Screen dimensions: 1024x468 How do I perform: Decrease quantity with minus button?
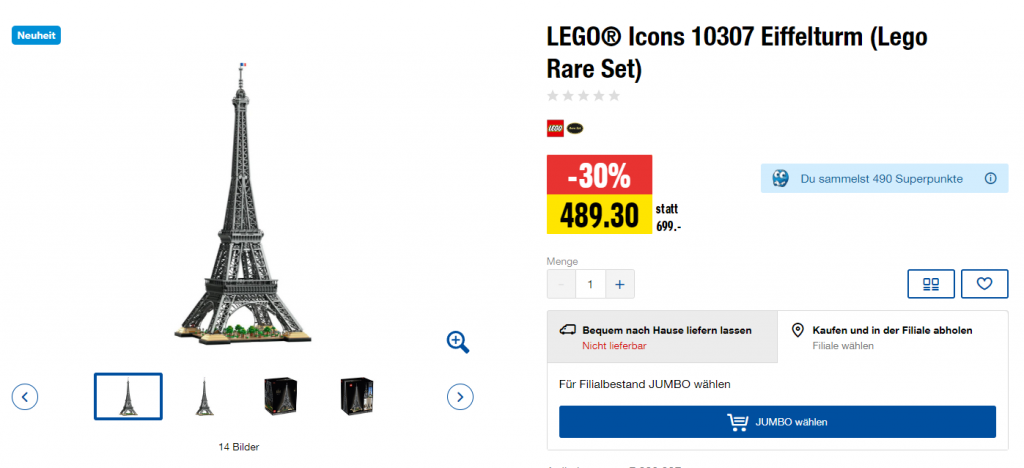point(561,285)
